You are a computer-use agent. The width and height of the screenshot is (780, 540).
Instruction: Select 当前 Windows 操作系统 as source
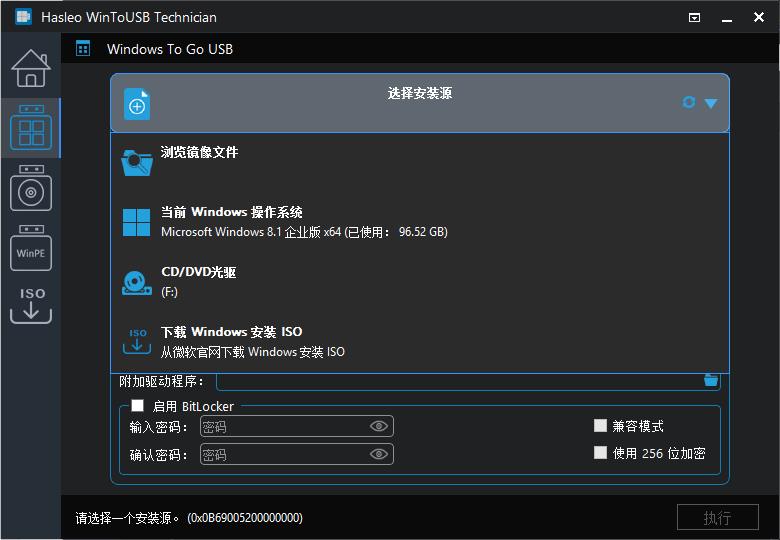pyautogui.click(x=420, y=222)
